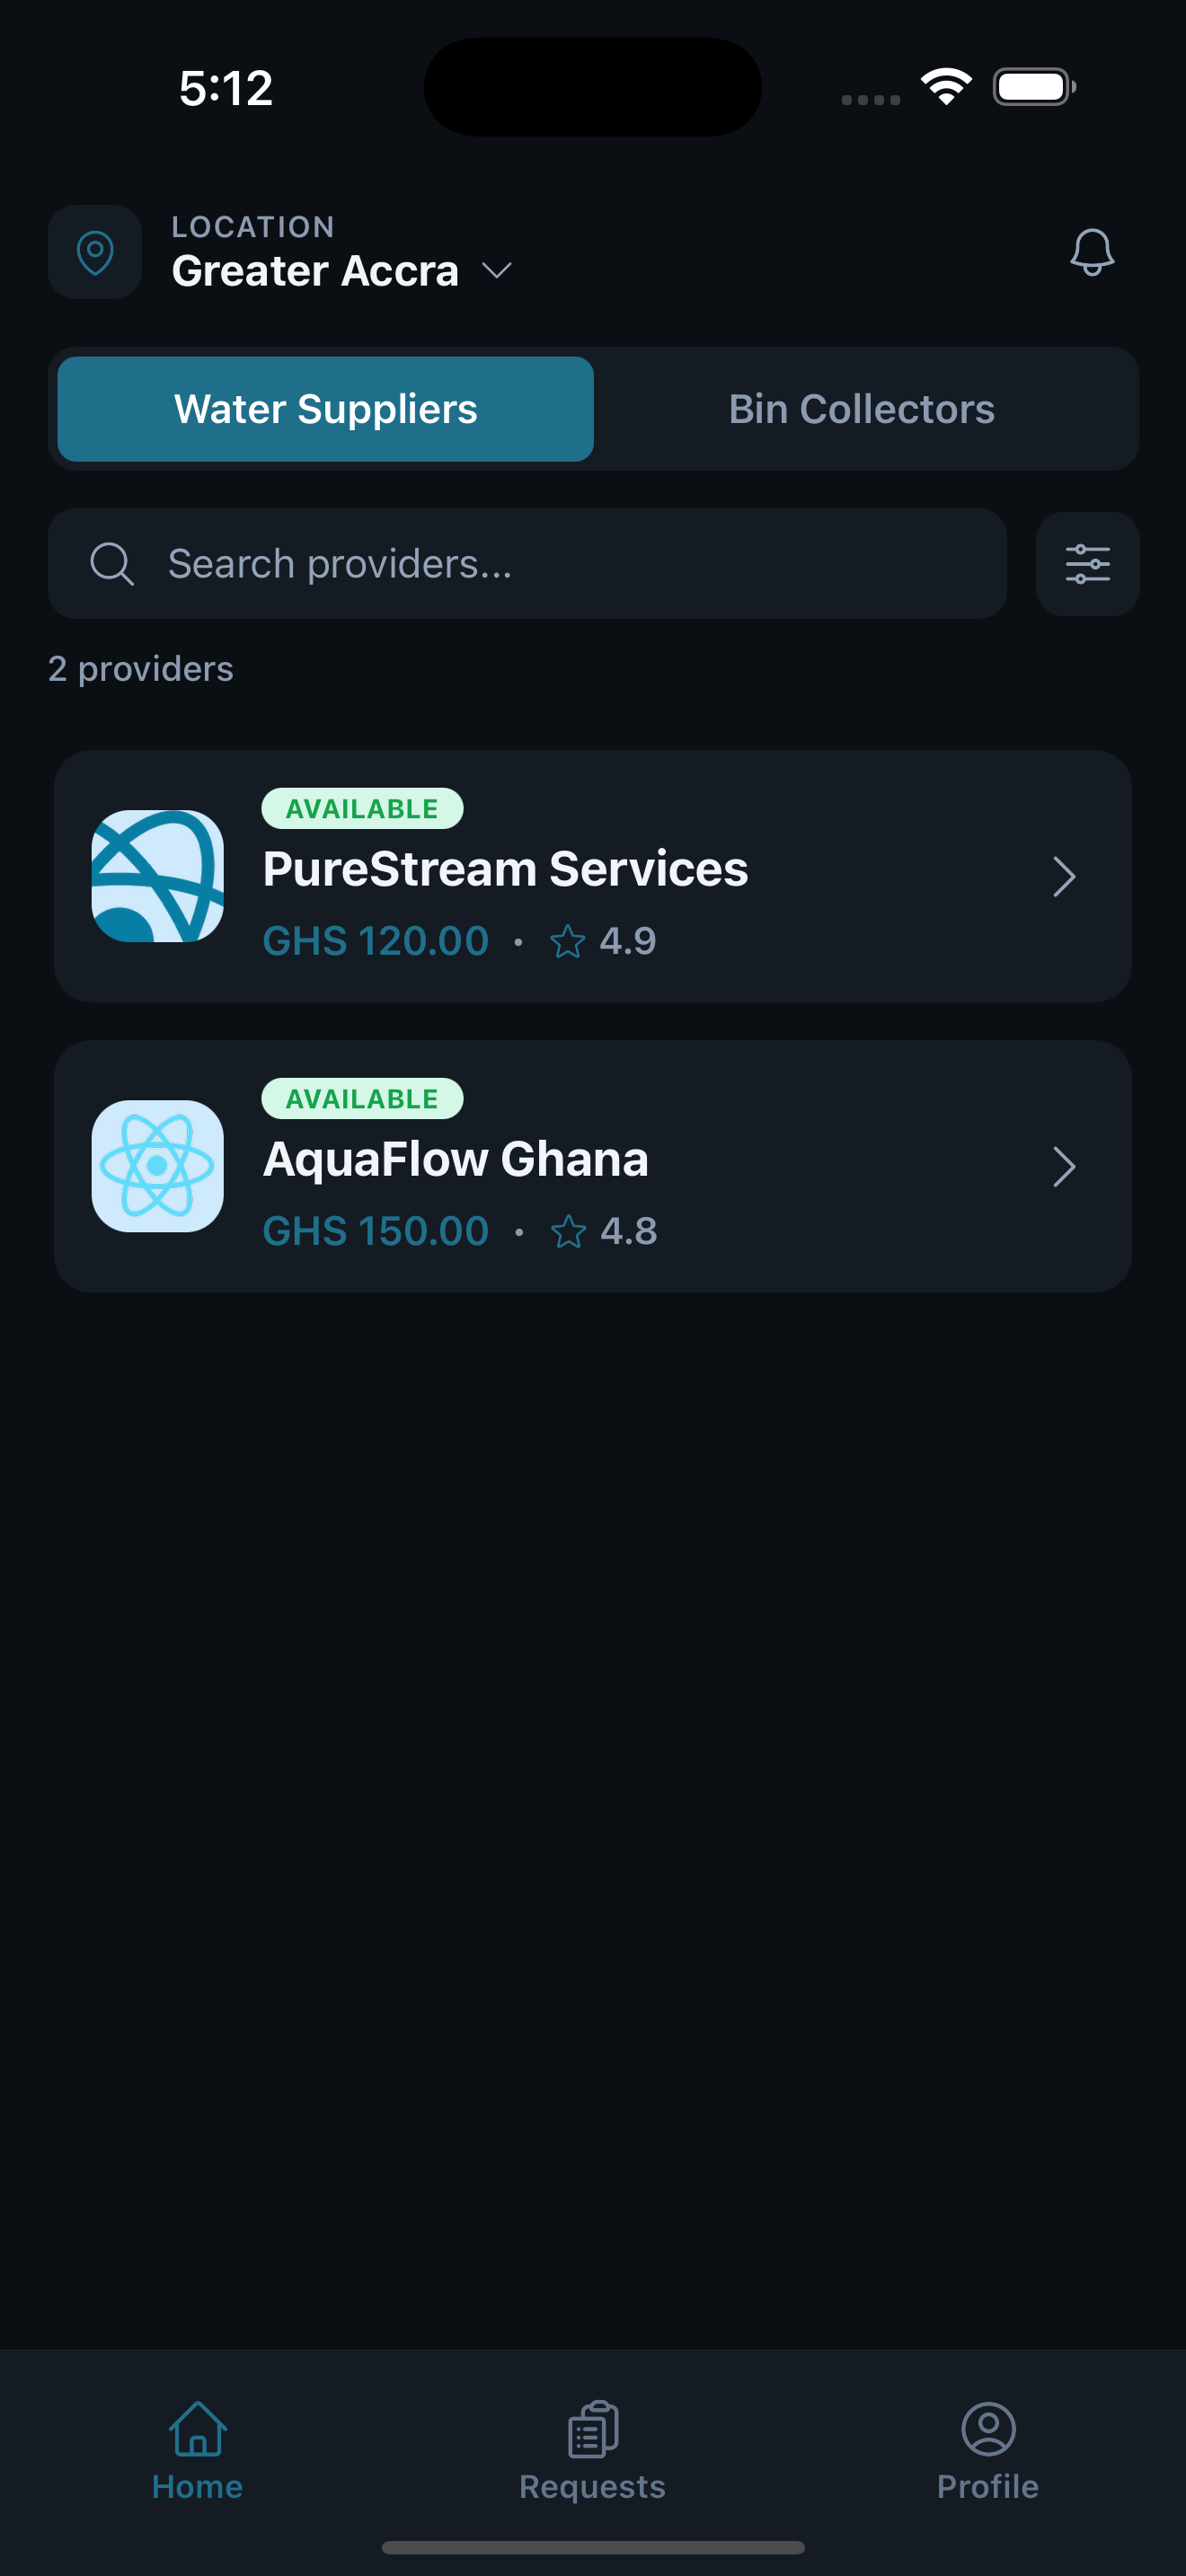The width and height of the screenshot is (1186, 2576).
Task: Tap the location pin icon
Action: [x=95, y=252]
